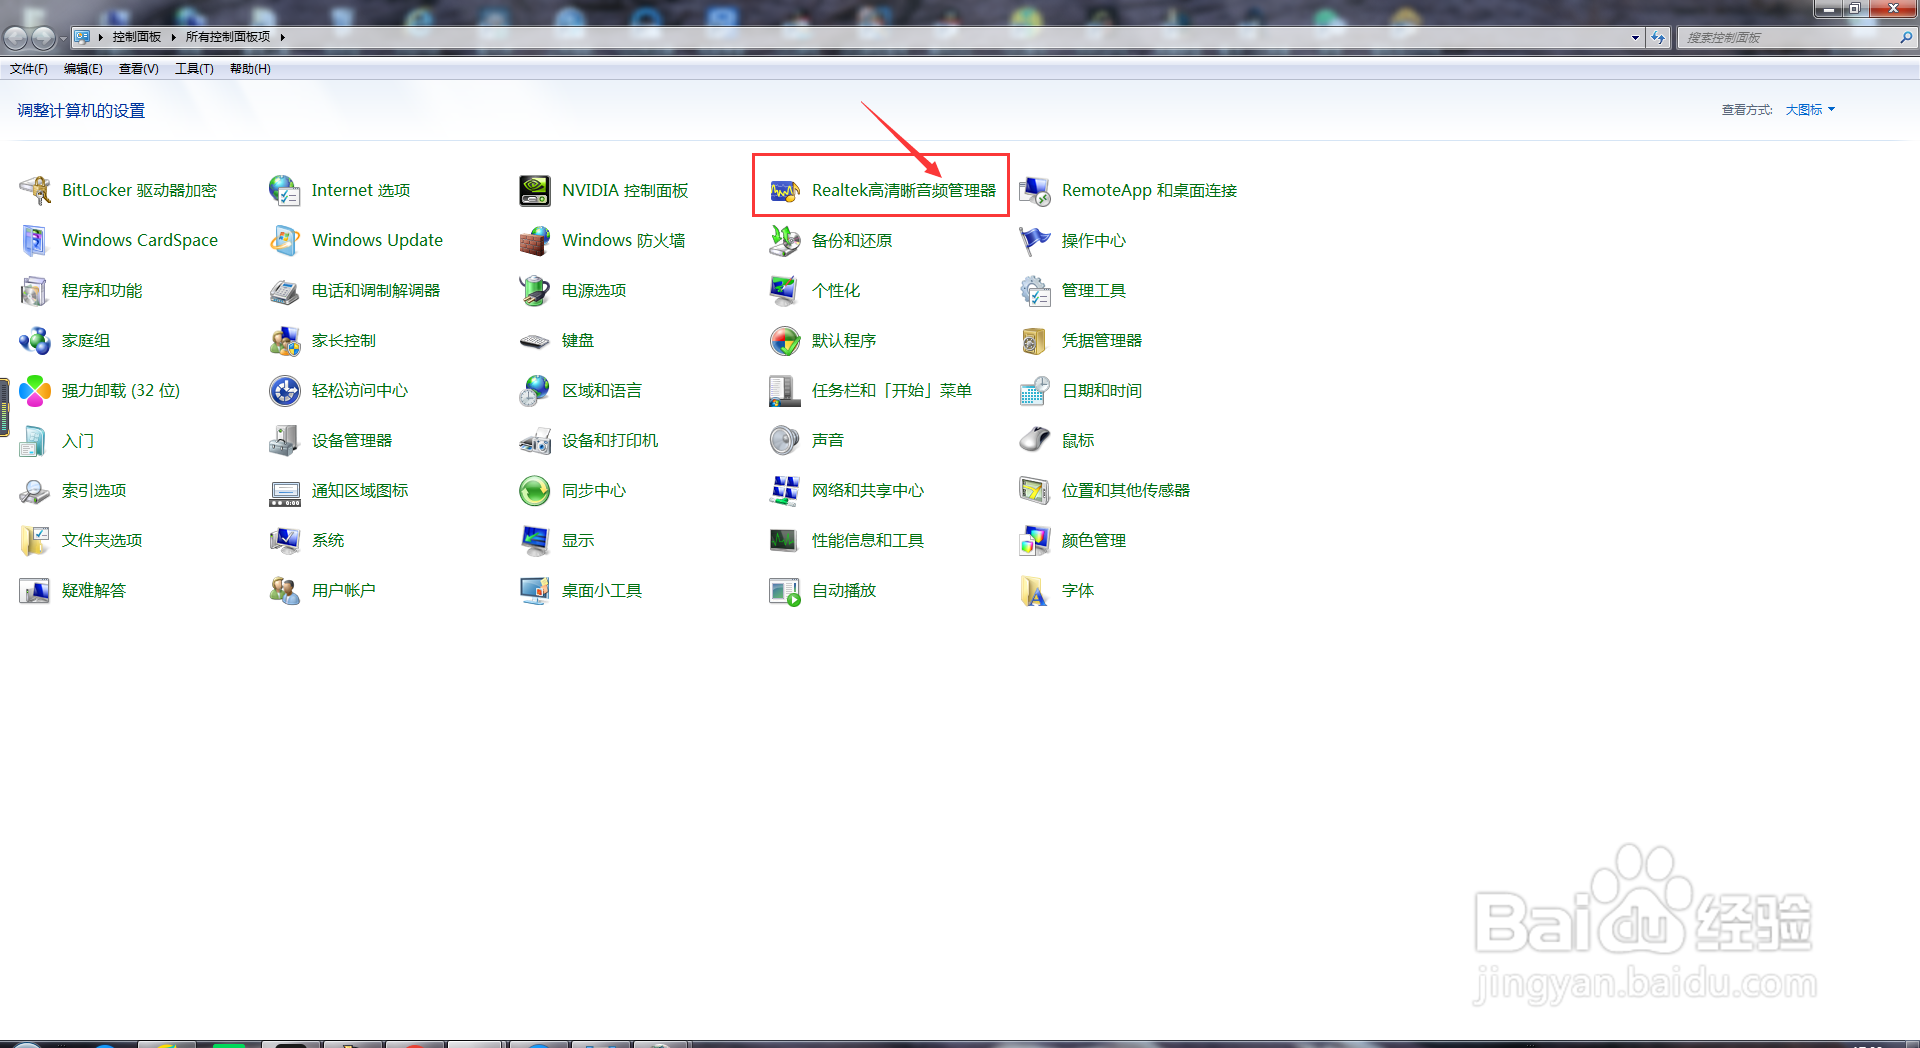Image resolution: width=1920 pixels, height=1048 pixels.
Task: Open the 电话和调制解调器 icon
Action: [285, 290]
